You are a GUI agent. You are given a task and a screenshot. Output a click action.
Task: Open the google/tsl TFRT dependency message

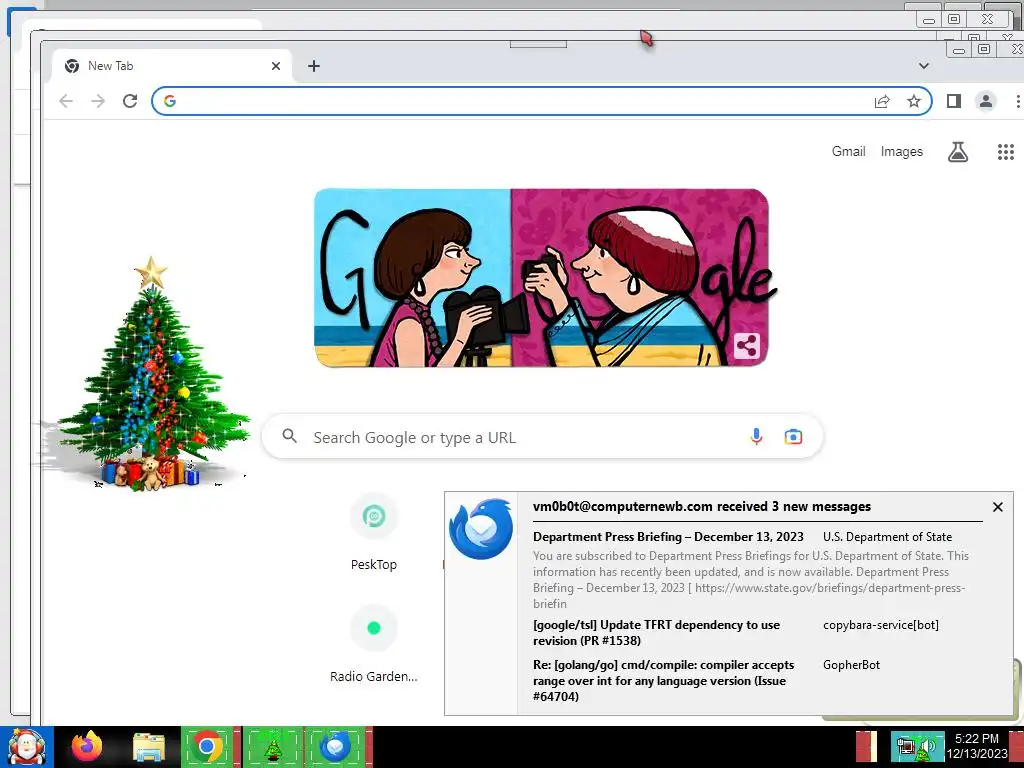(656, 633)
